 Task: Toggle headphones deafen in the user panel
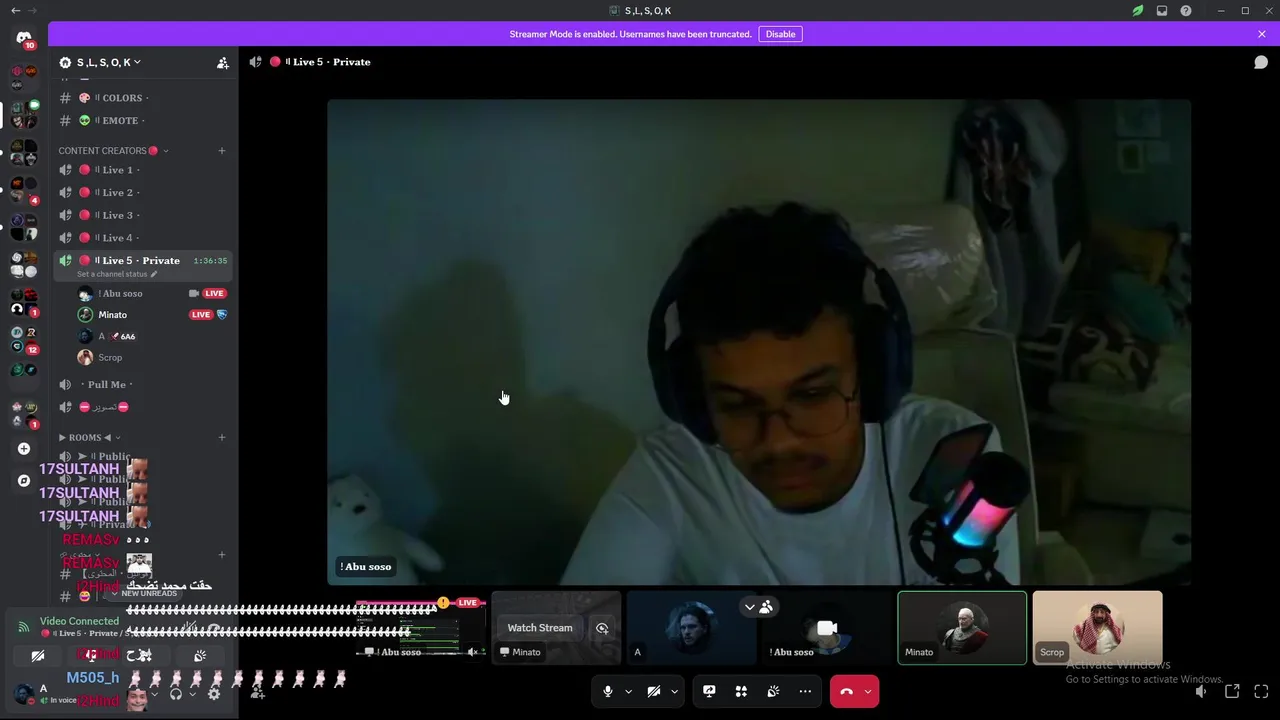pos(176,694)
